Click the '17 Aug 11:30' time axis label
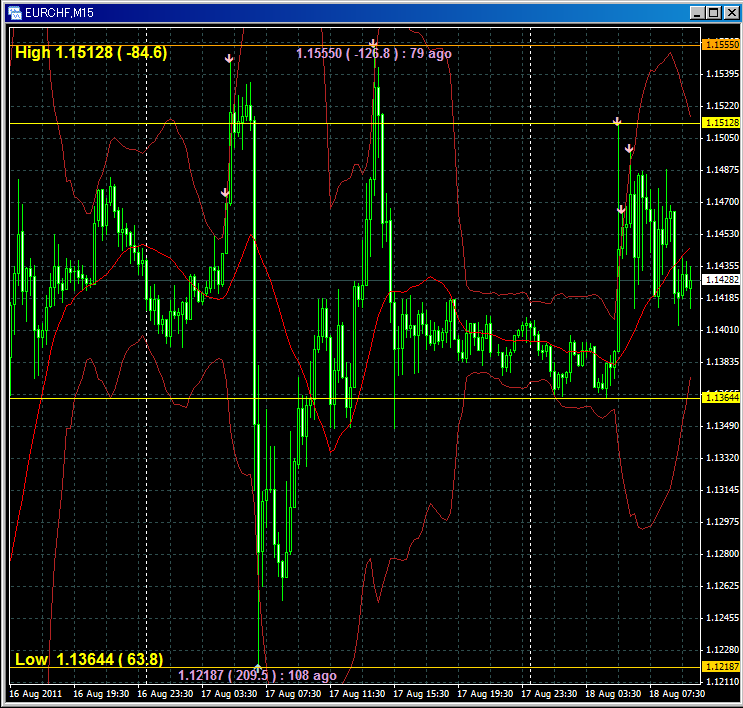Image resolution: width=743 pixels, height=708 pixels. click(x=358, y=692)
